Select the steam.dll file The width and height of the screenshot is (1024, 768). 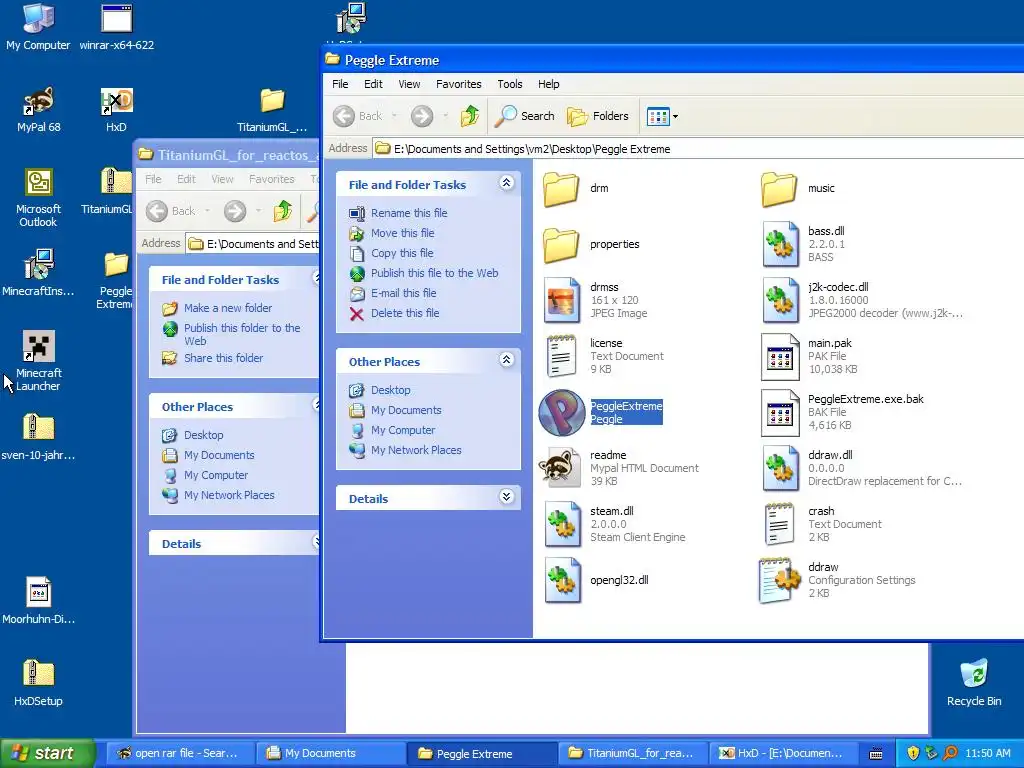(x=562, y=524)
